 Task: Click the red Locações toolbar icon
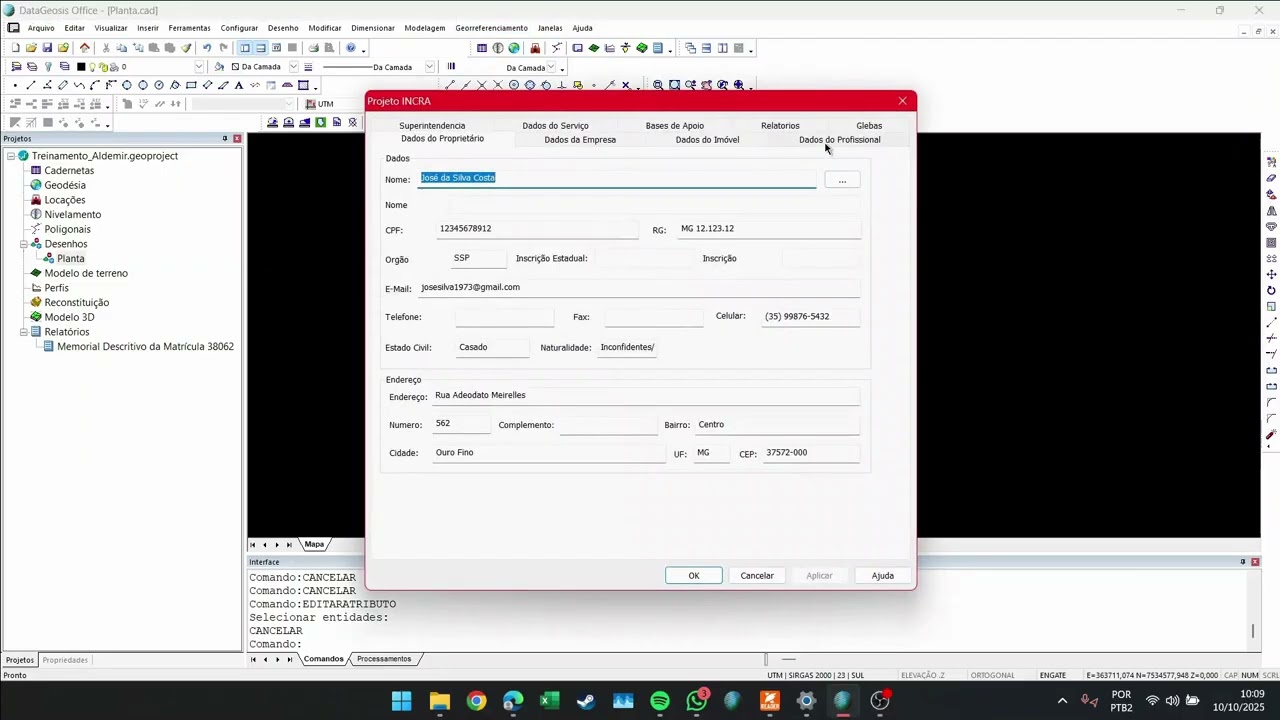[535, 48]
